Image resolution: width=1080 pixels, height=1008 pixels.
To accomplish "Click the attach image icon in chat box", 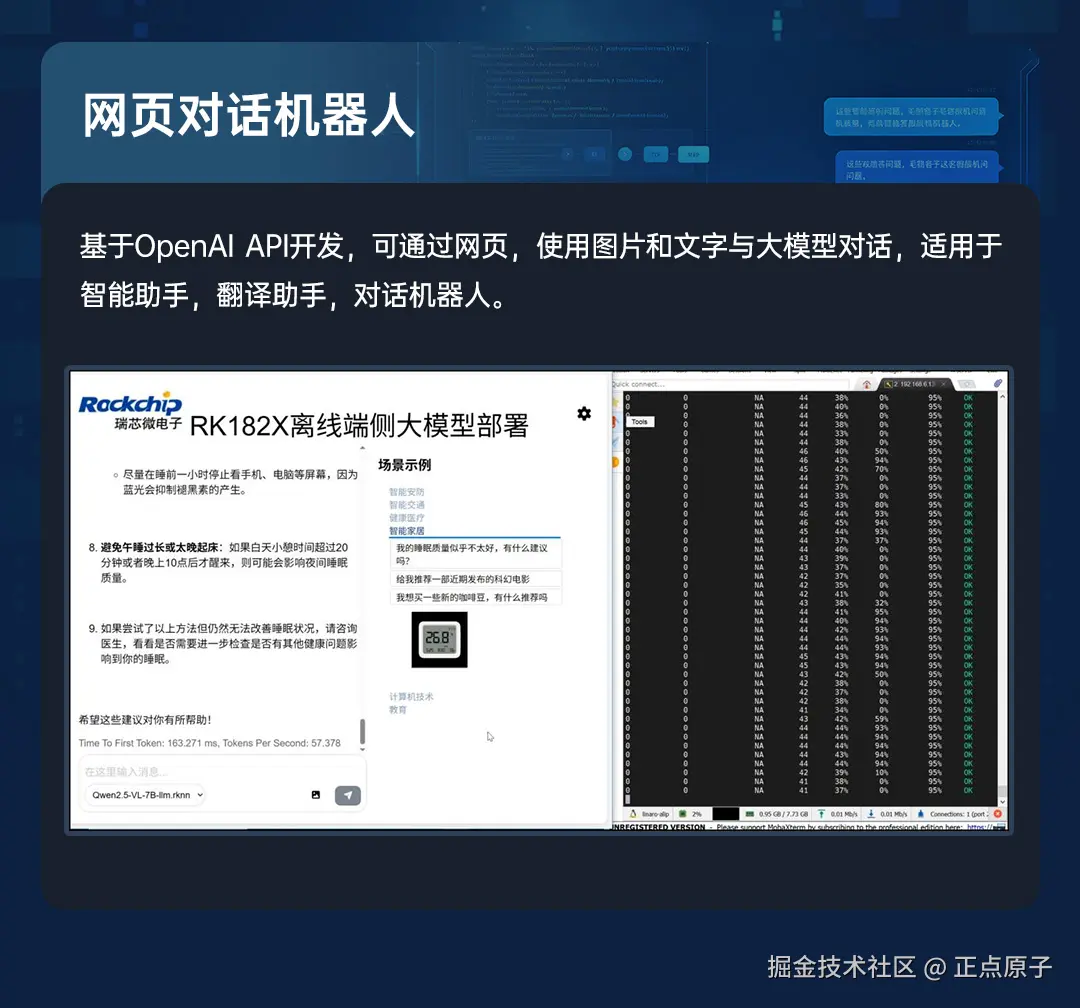I will [x=315, y=794].
